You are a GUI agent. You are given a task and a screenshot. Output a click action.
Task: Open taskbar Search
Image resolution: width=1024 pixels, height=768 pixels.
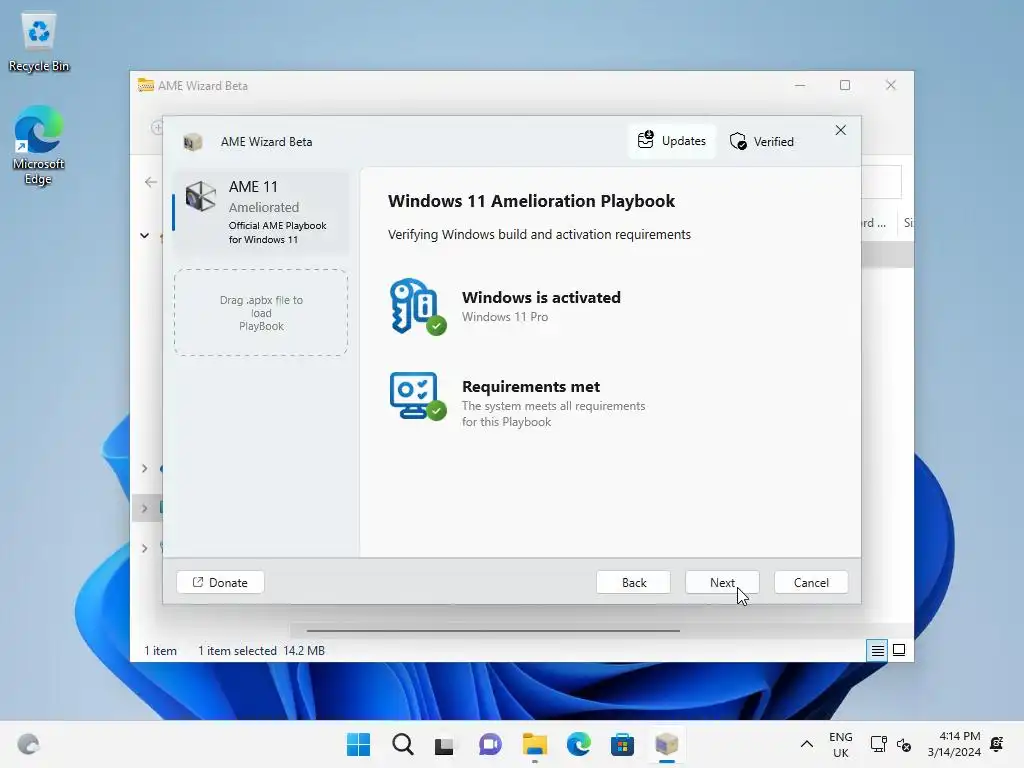point(403,744)
